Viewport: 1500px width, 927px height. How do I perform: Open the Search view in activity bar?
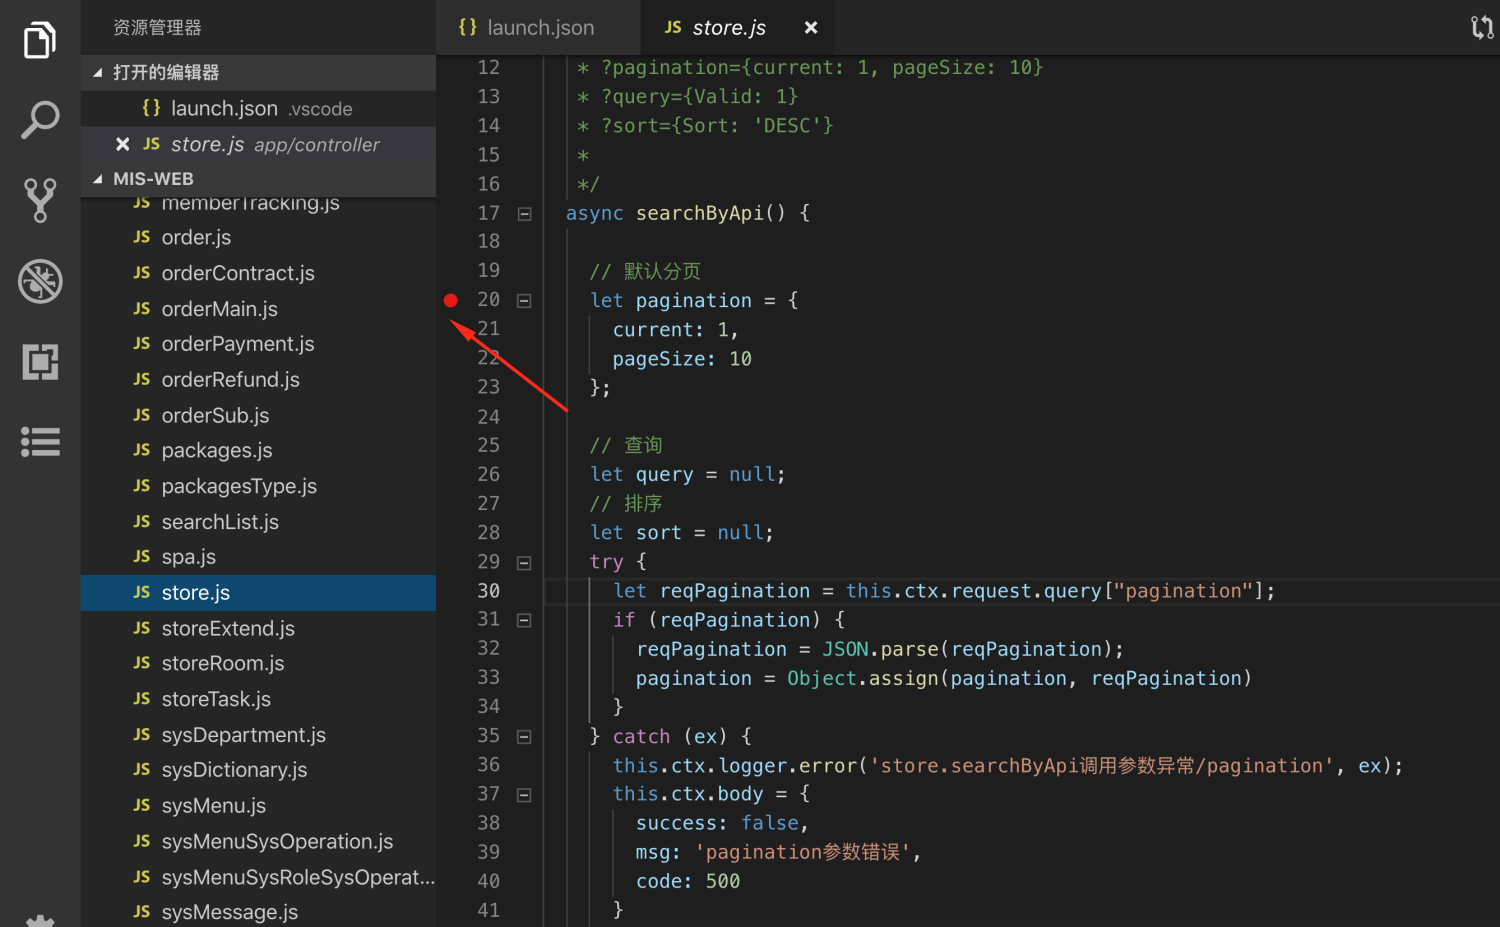click(x=40, y=120)
